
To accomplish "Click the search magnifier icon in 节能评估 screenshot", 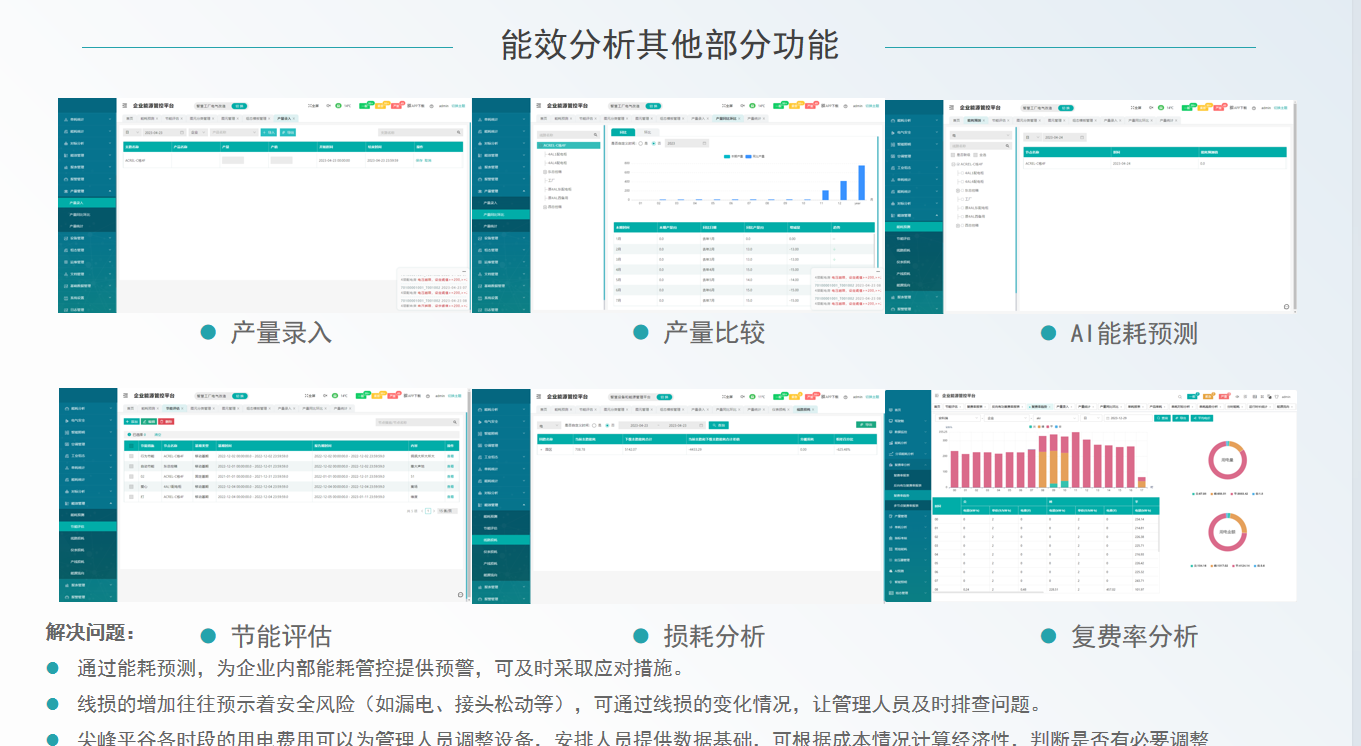I will [455, 422].
